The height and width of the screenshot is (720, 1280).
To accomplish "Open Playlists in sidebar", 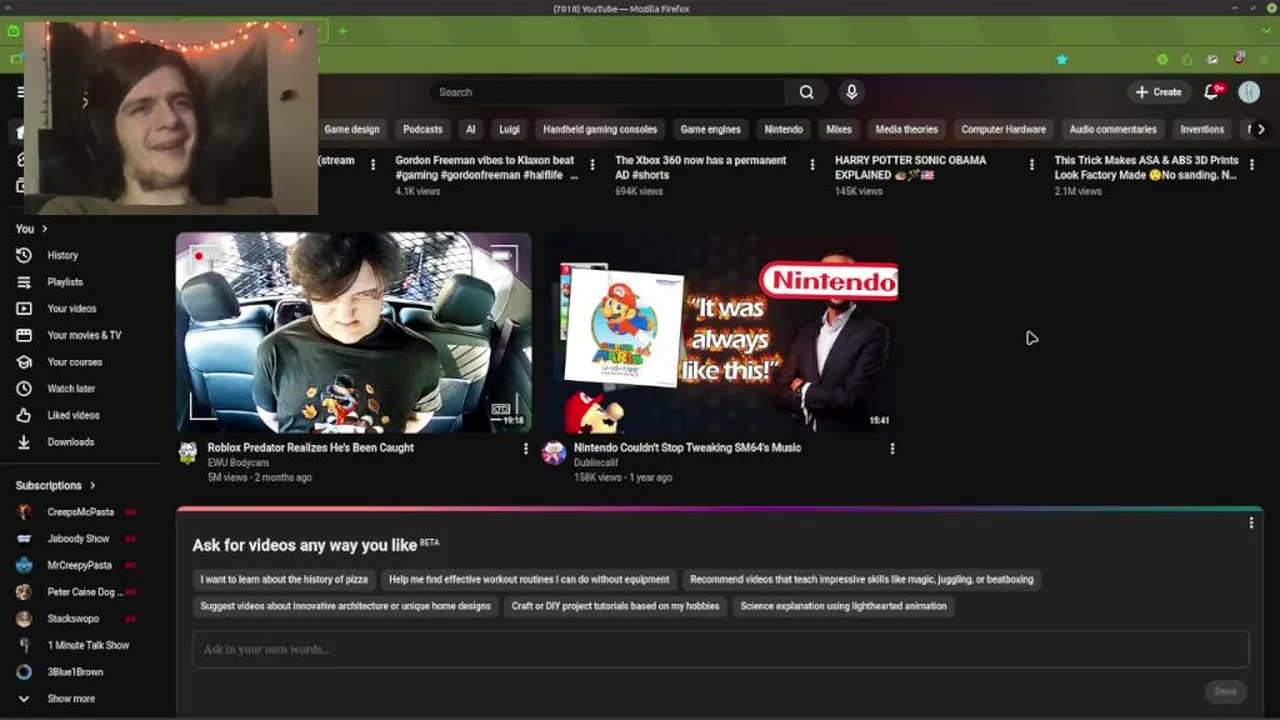I will pos(65,282).
